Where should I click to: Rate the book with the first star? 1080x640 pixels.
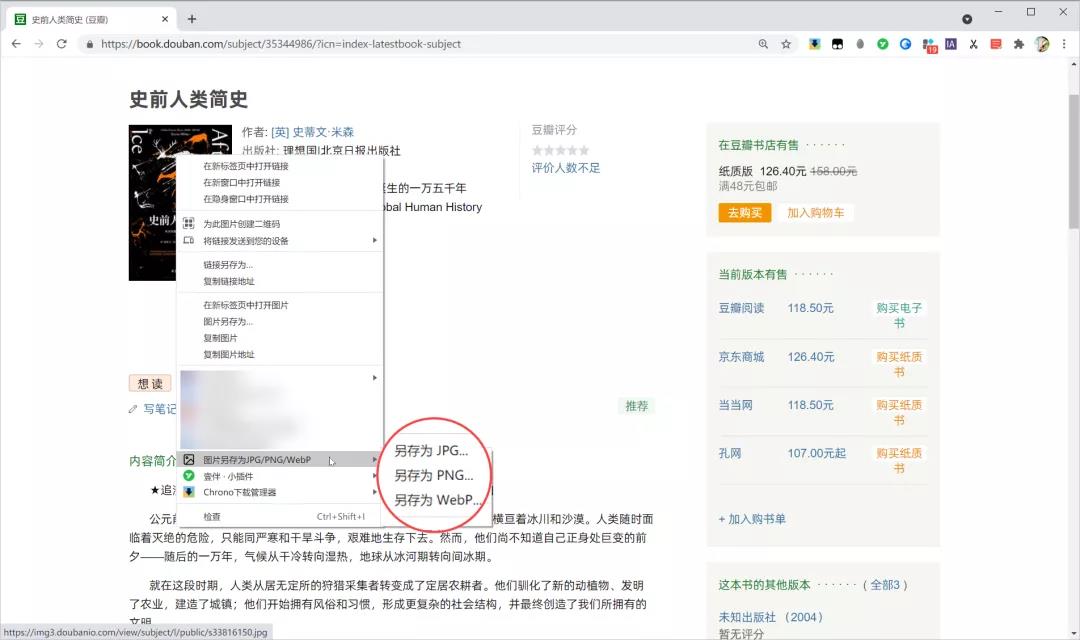click(x=535, y=150)
